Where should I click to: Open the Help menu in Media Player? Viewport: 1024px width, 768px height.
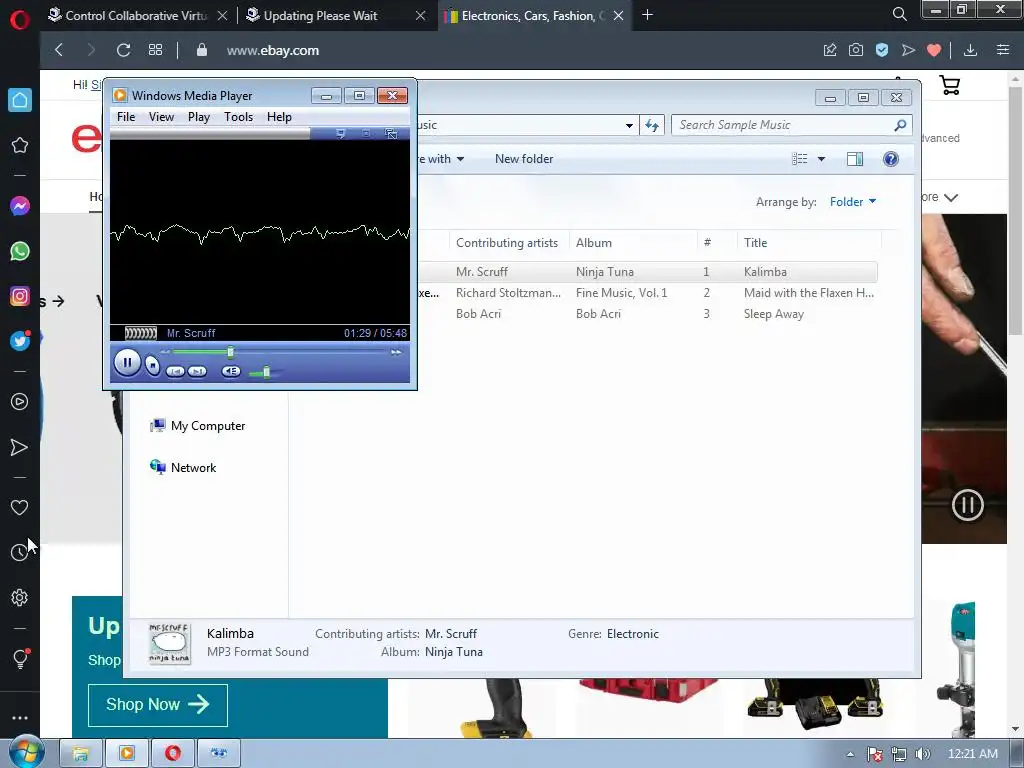[279, 117]
